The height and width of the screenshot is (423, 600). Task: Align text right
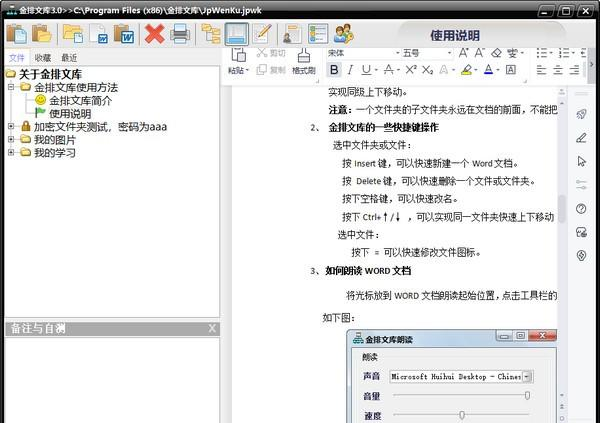(574, 70)
